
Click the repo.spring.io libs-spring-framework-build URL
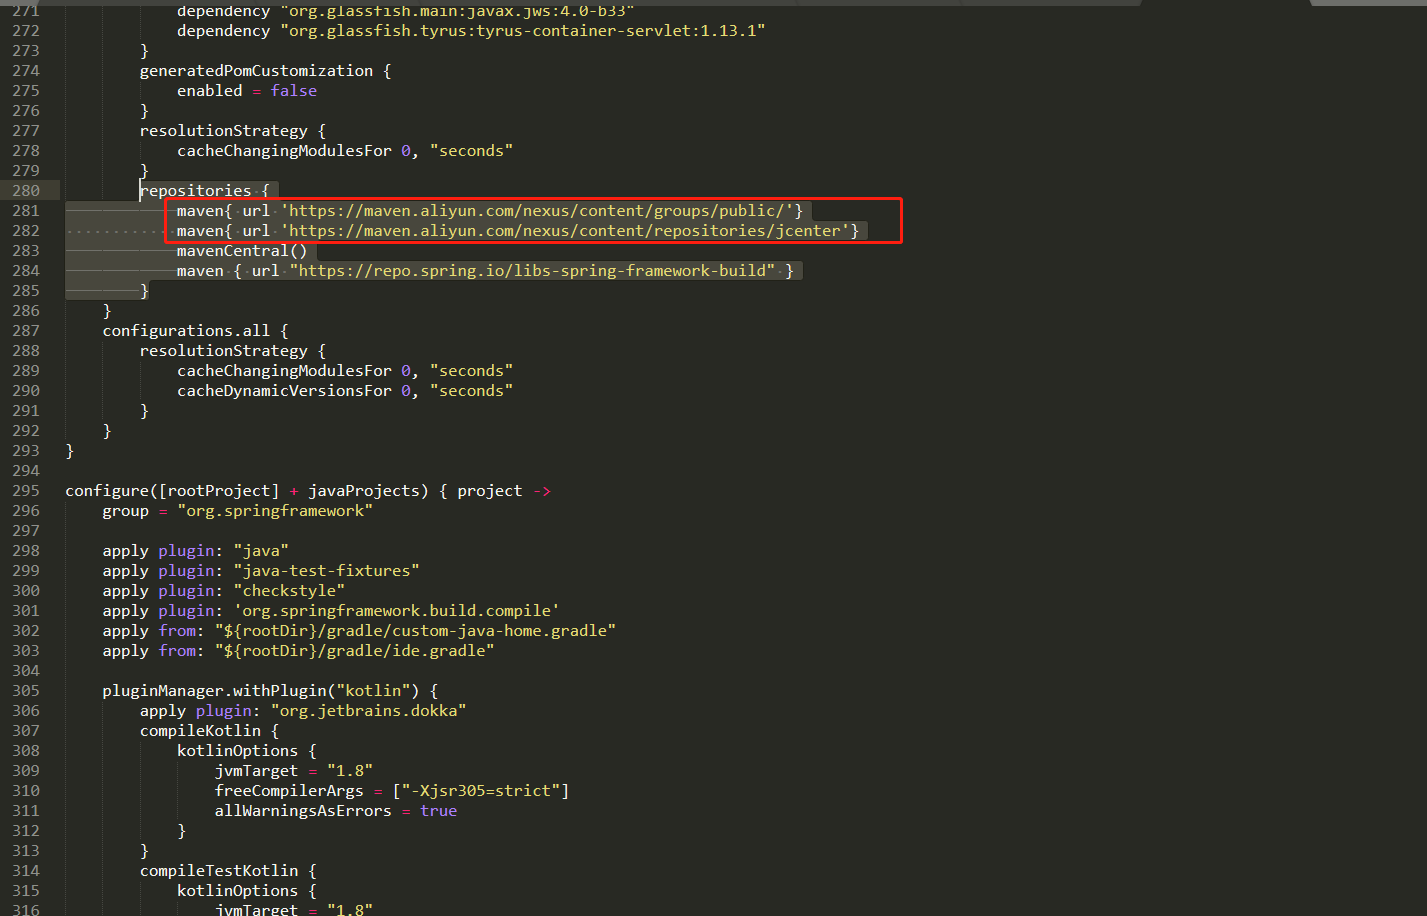point(532,271)
